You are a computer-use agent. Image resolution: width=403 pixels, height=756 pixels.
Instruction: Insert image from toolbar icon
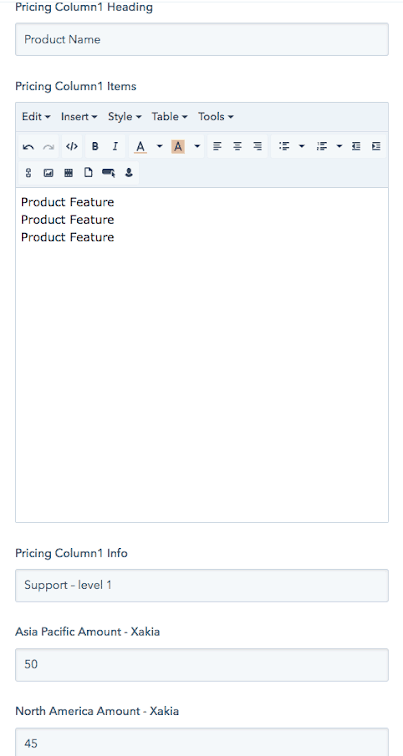[48, 173]
